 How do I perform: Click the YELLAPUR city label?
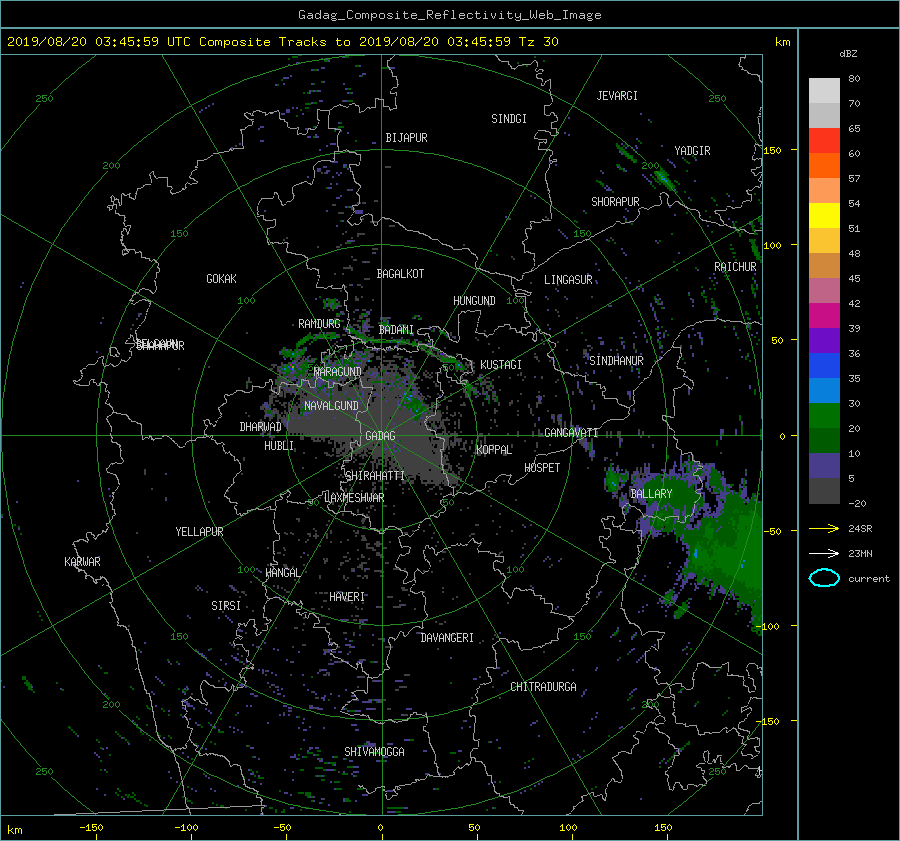point(199,532)
